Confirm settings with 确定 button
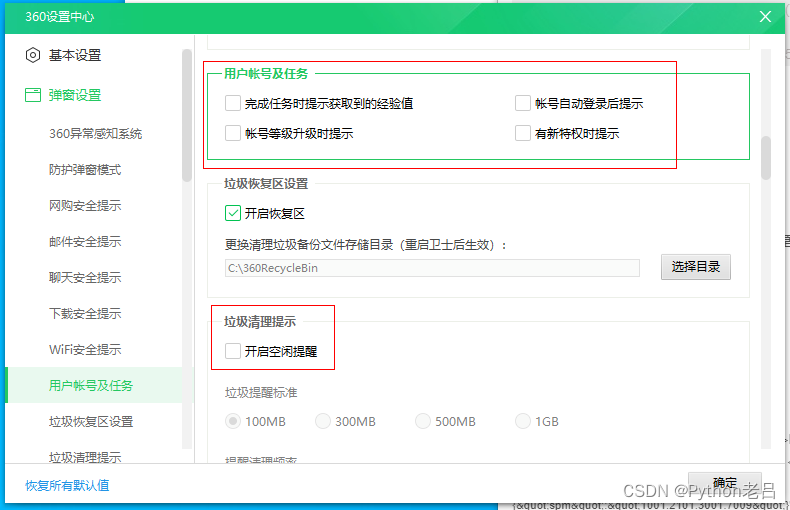This screenshot has width=790, height=510. pos(725,483)
